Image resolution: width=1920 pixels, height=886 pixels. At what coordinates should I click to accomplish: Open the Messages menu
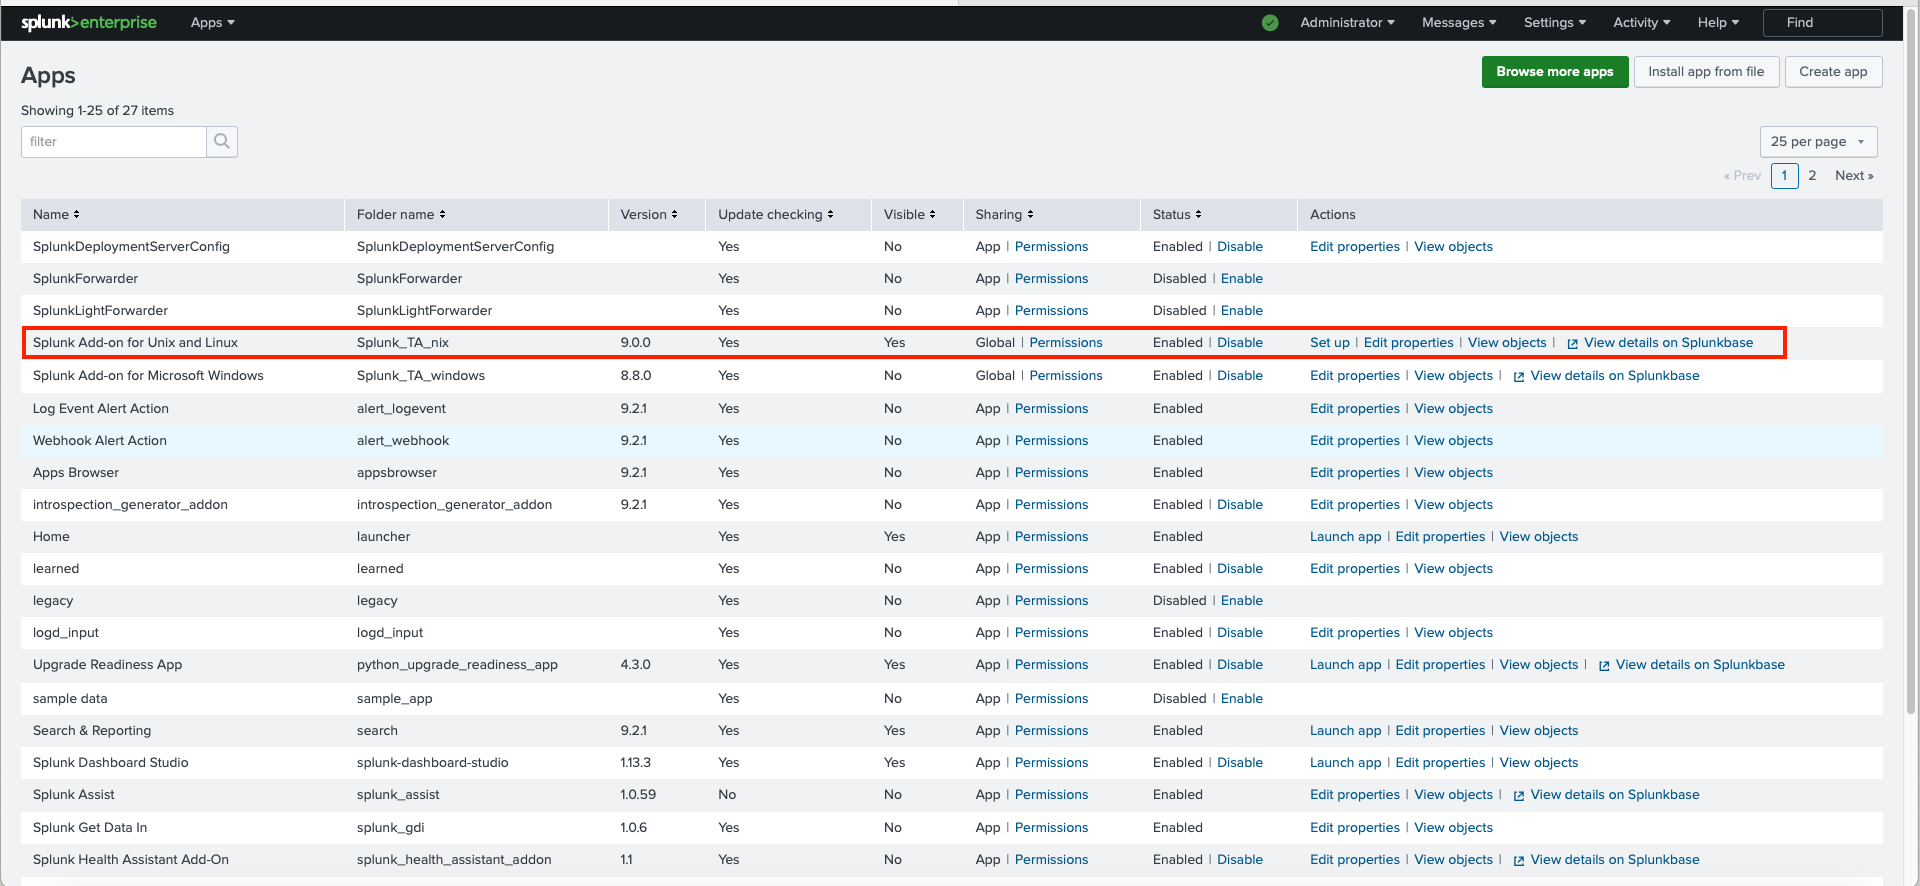pyautogui.click(x=1459, y=22)
